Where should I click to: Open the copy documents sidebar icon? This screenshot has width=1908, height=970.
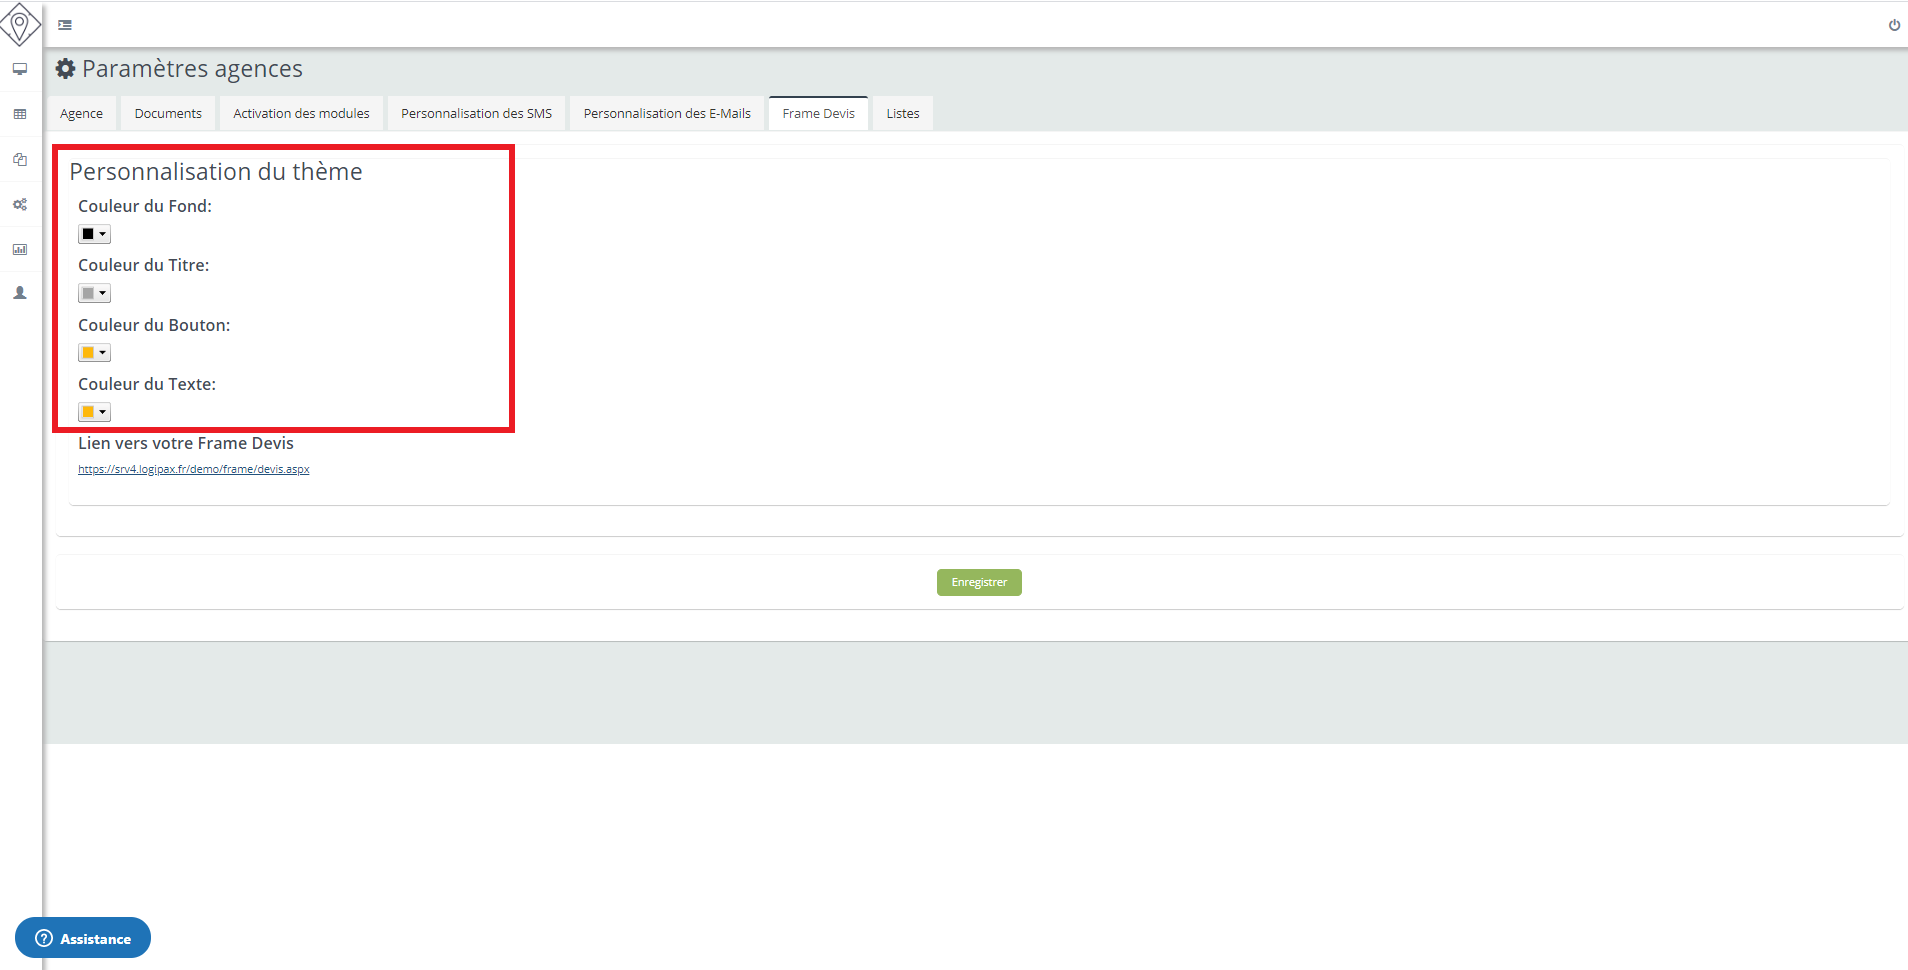(20, 159)
